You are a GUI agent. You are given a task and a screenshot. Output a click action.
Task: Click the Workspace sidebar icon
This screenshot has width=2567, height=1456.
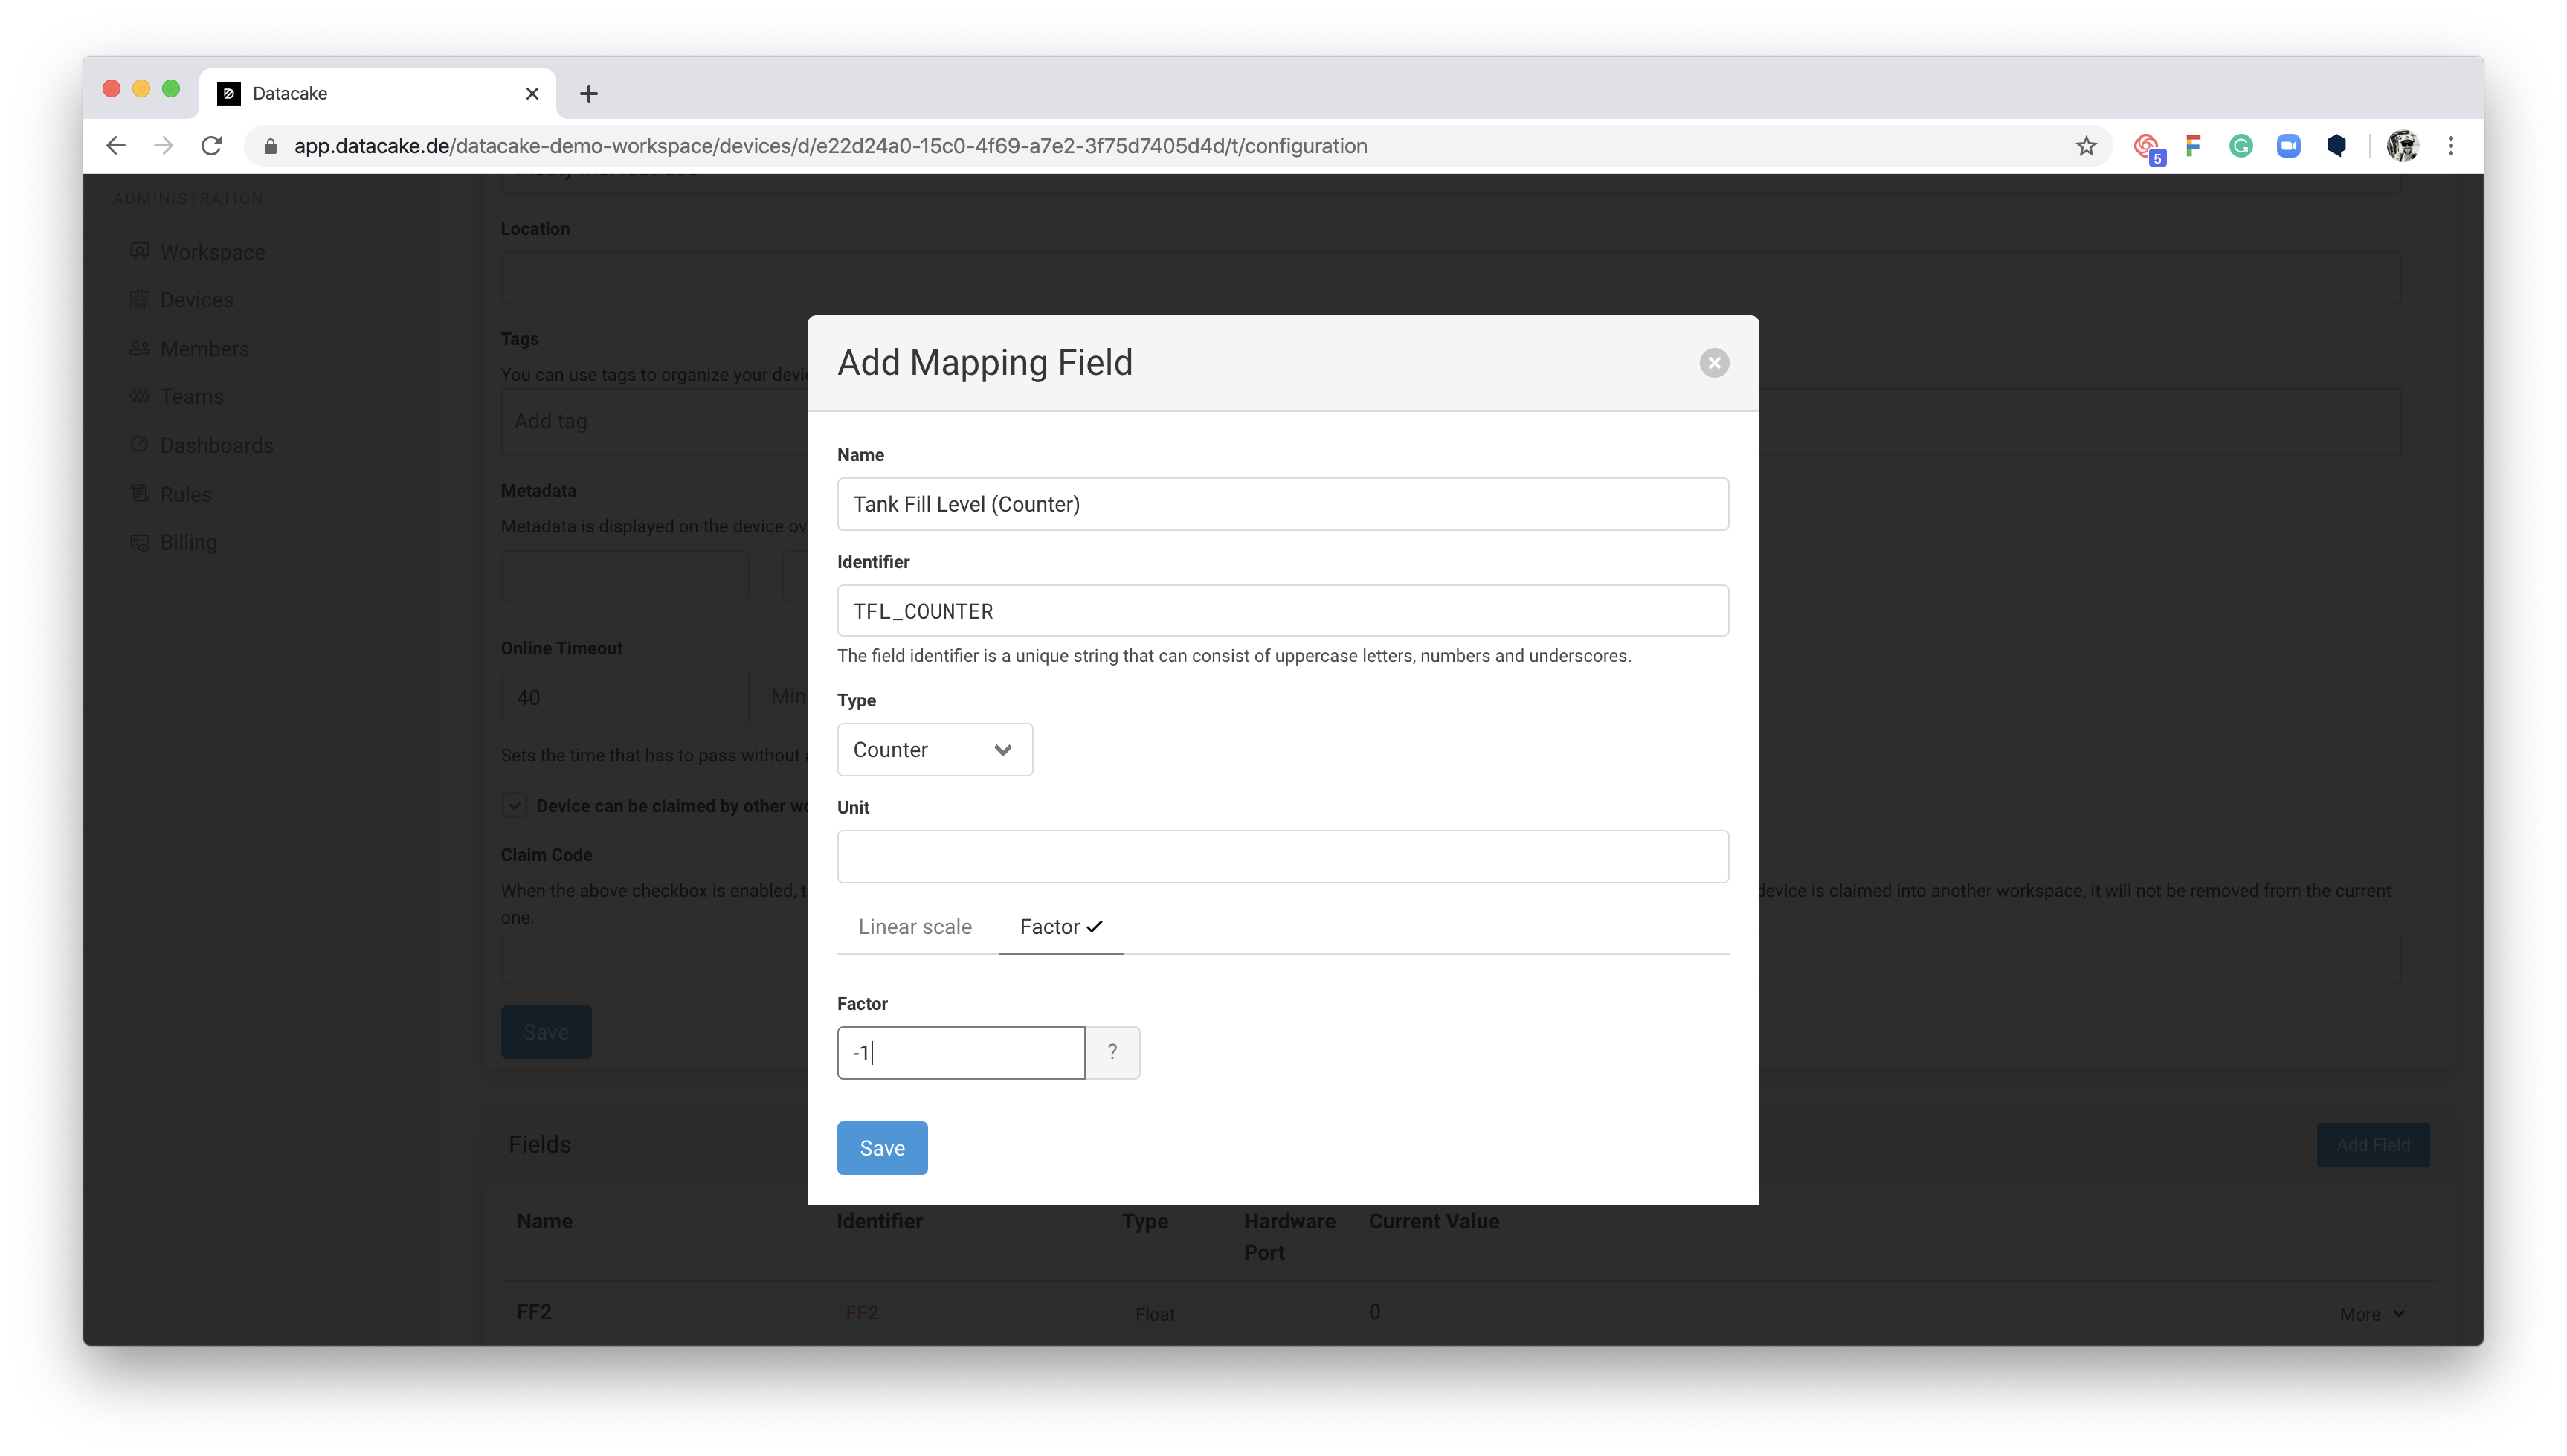coord(138,250)
